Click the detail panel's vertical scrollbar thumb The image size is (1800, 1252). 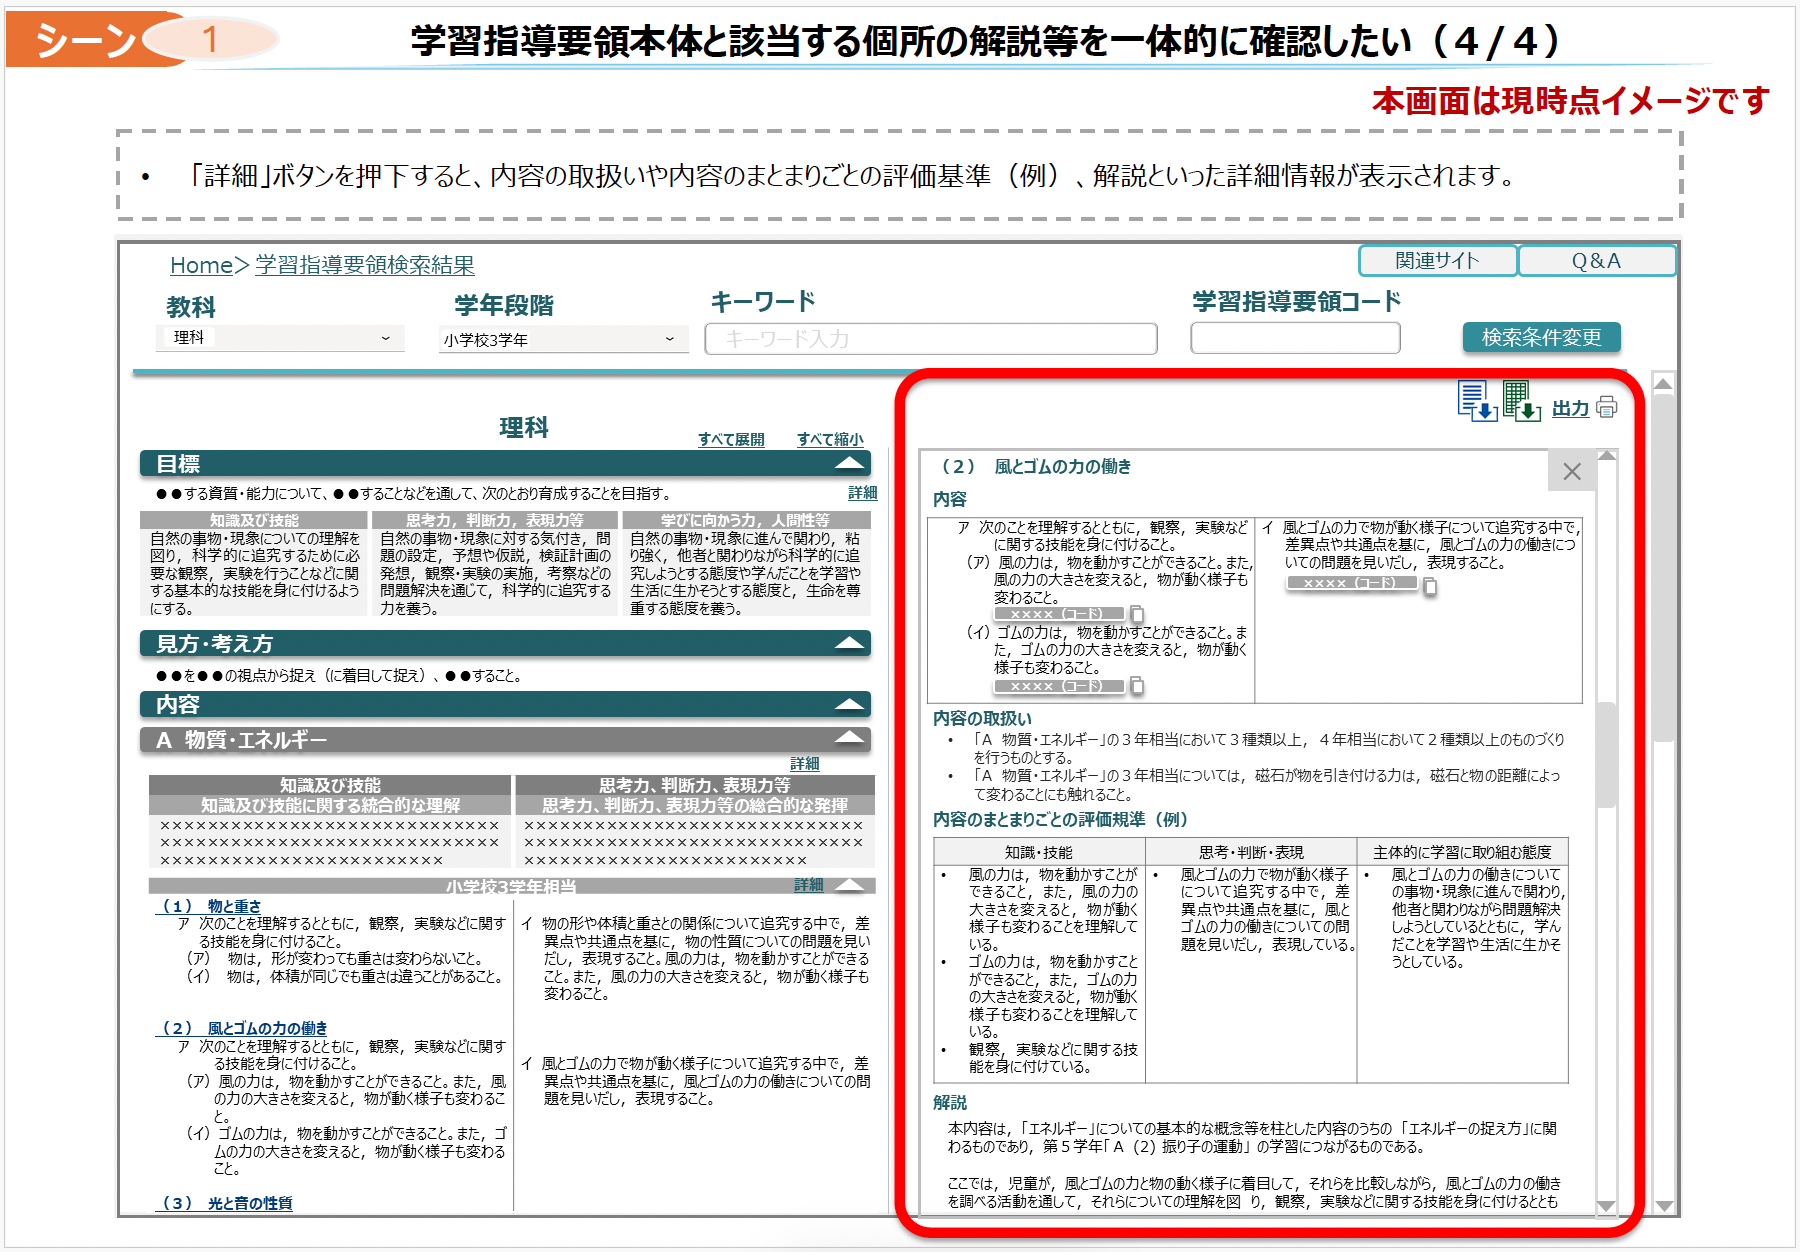pos(1607,754)
